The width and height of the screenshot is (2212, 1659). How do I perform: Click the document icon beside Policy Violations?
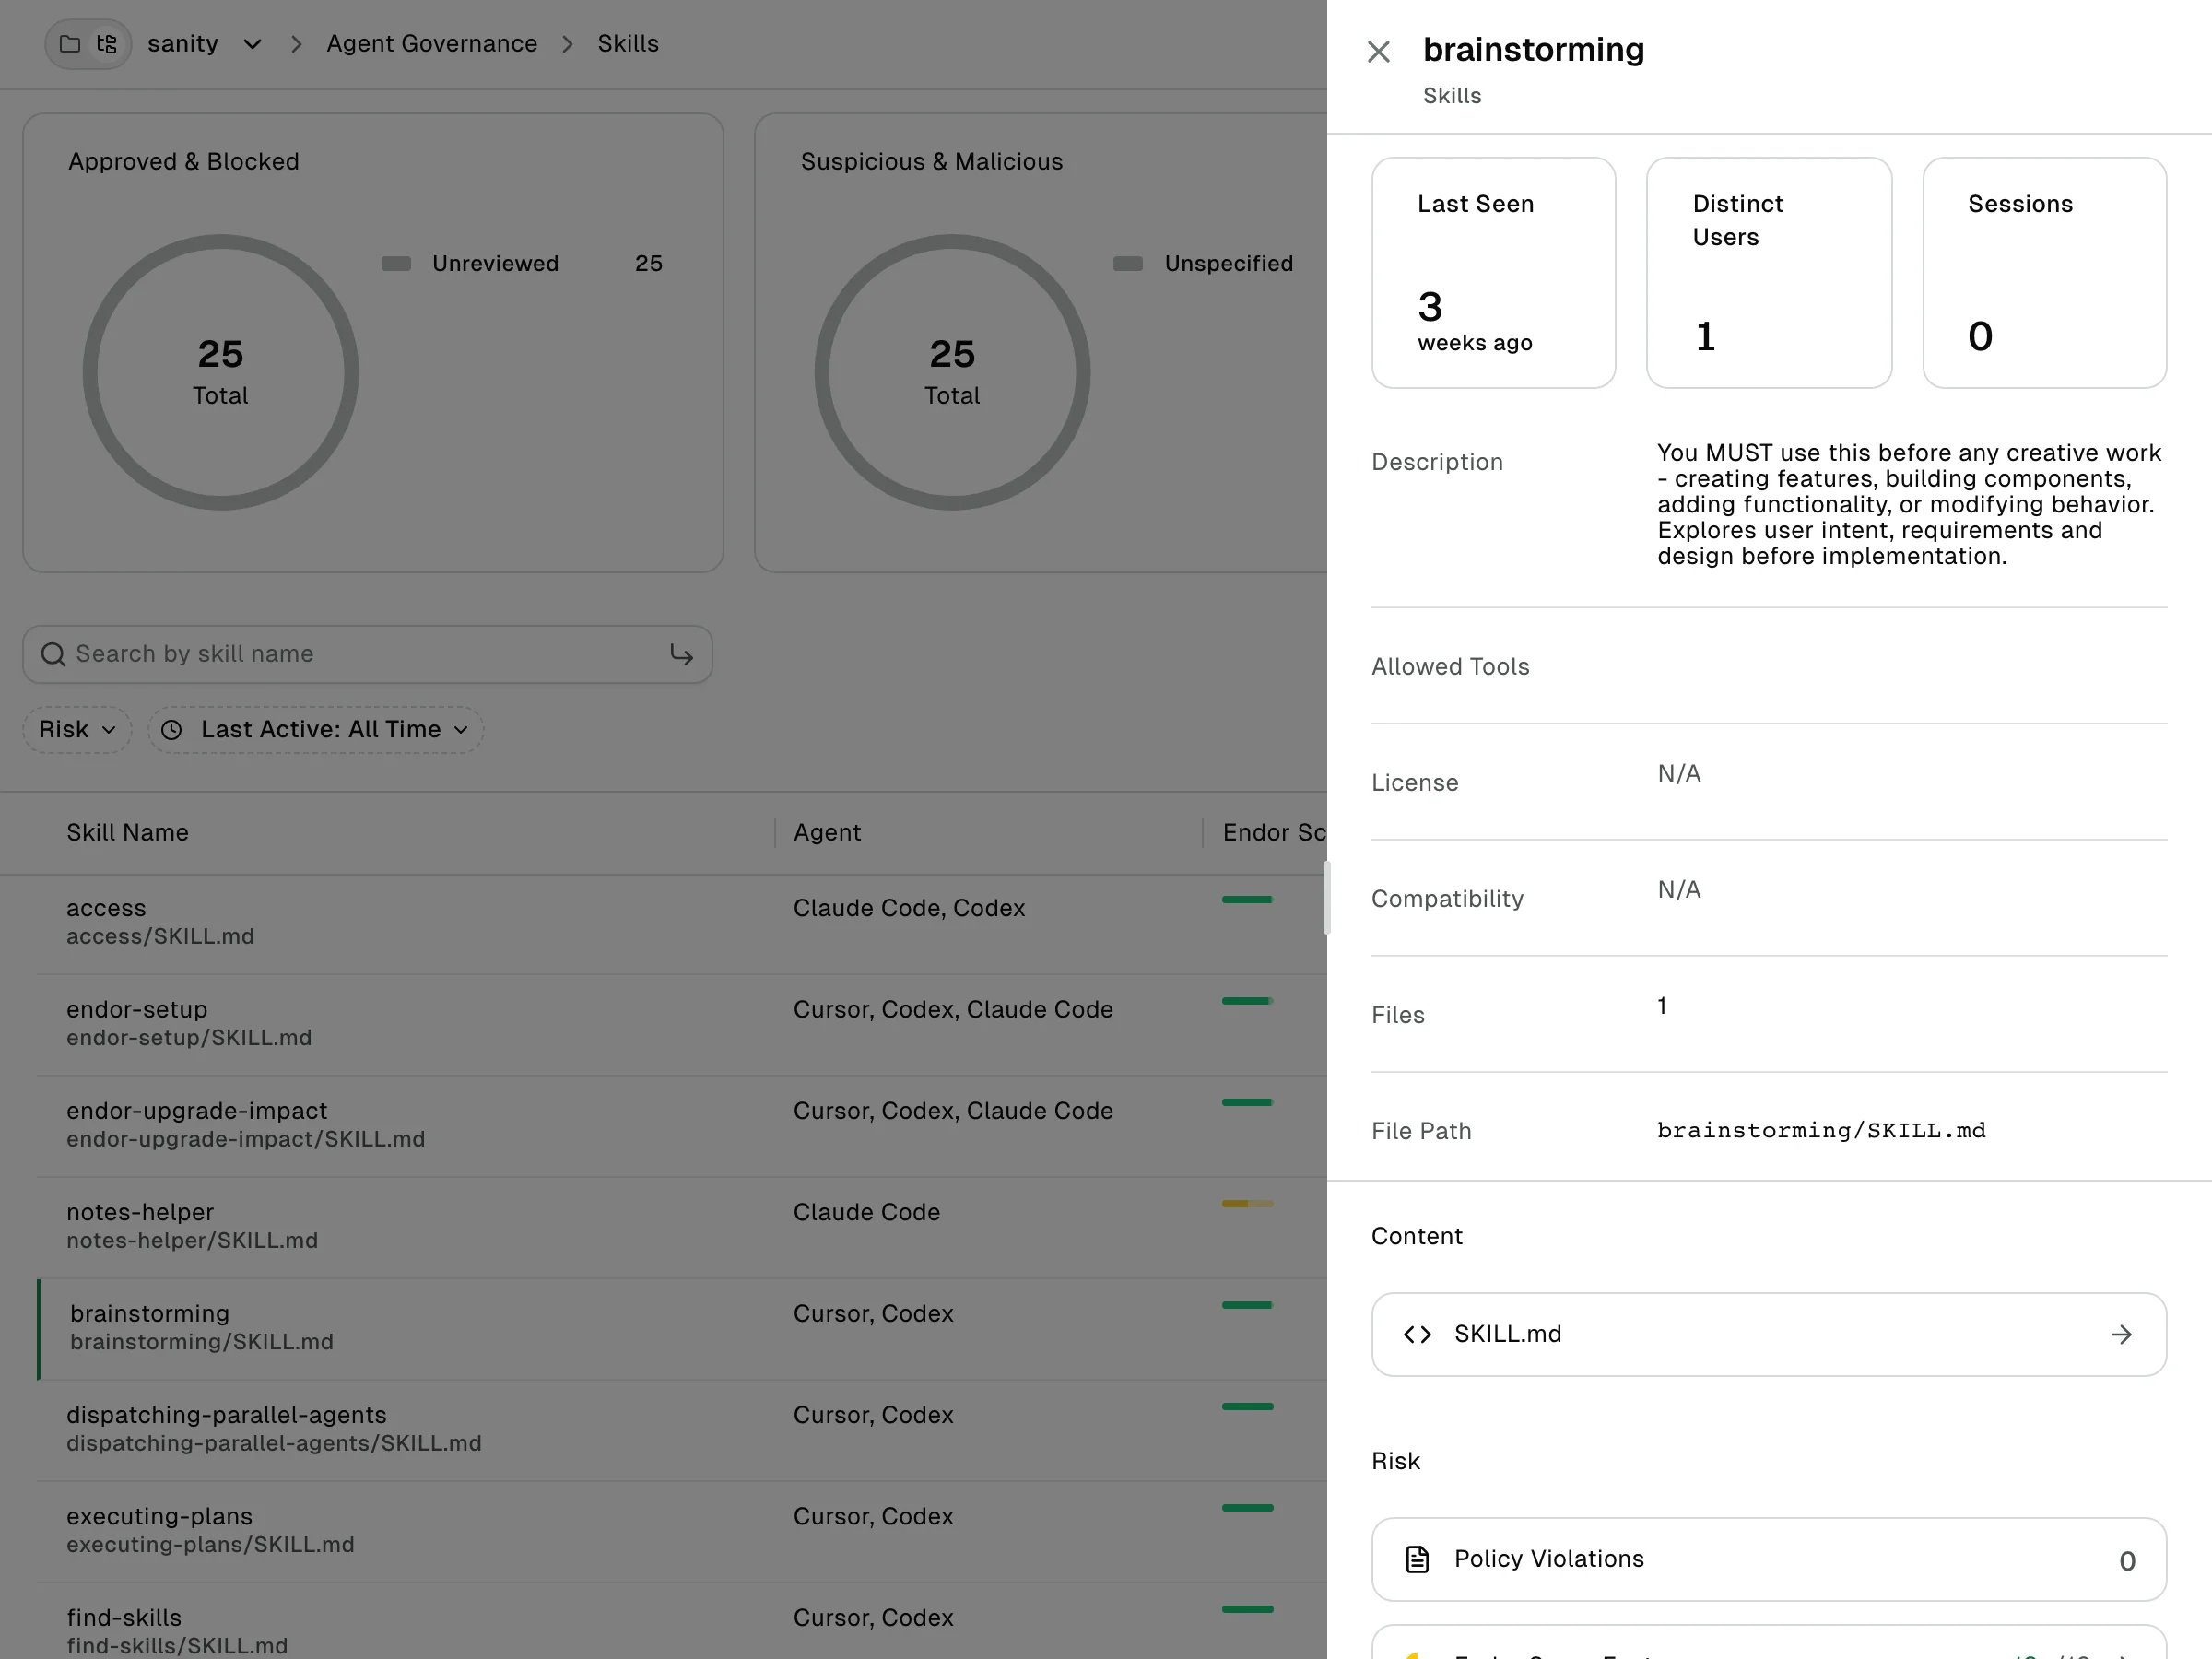point(1417,1559)
